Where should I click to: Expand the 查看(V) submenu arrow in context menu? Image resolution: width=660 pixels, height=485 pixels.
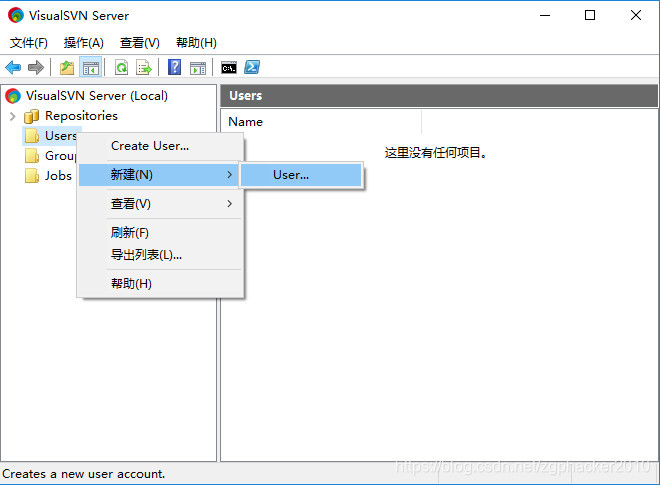click(229, 203)
